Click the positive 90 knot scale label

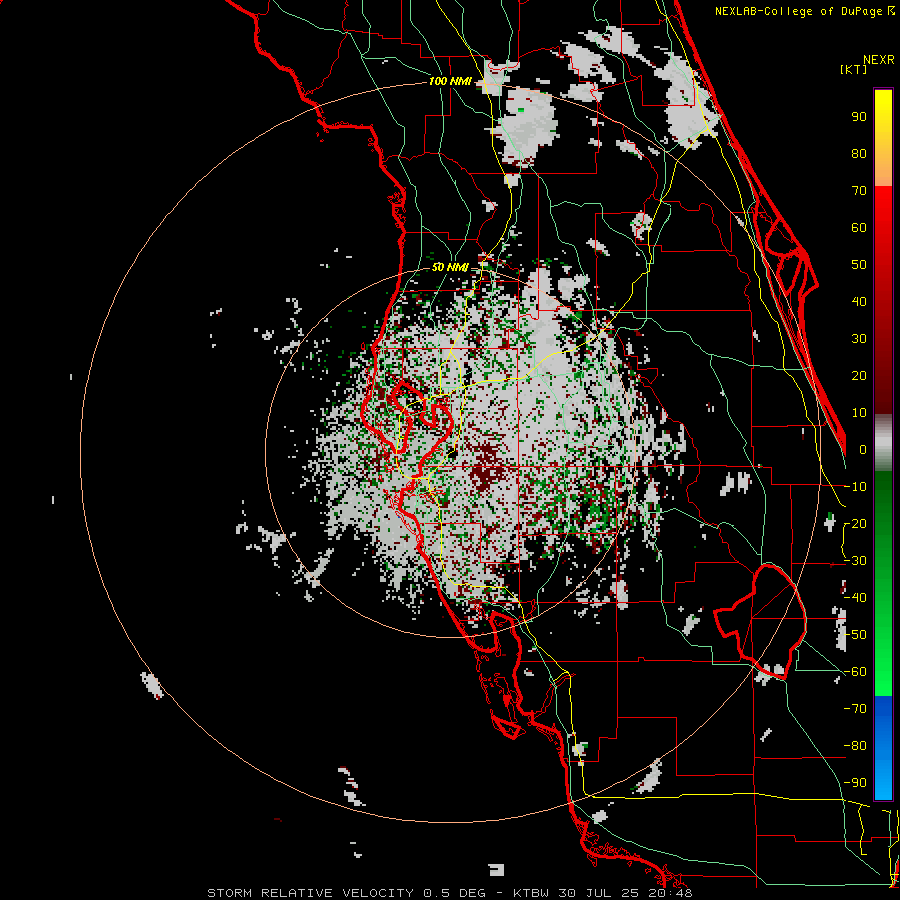click(x=859, y=117)
